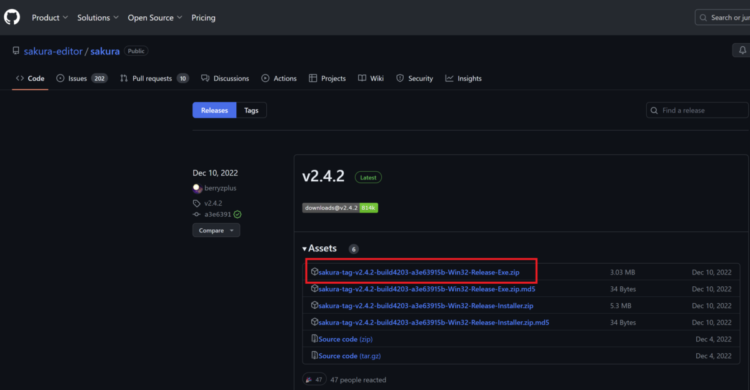Click the 47 people reacted text
Screen dimensions: 750x390
coord(358,380)
